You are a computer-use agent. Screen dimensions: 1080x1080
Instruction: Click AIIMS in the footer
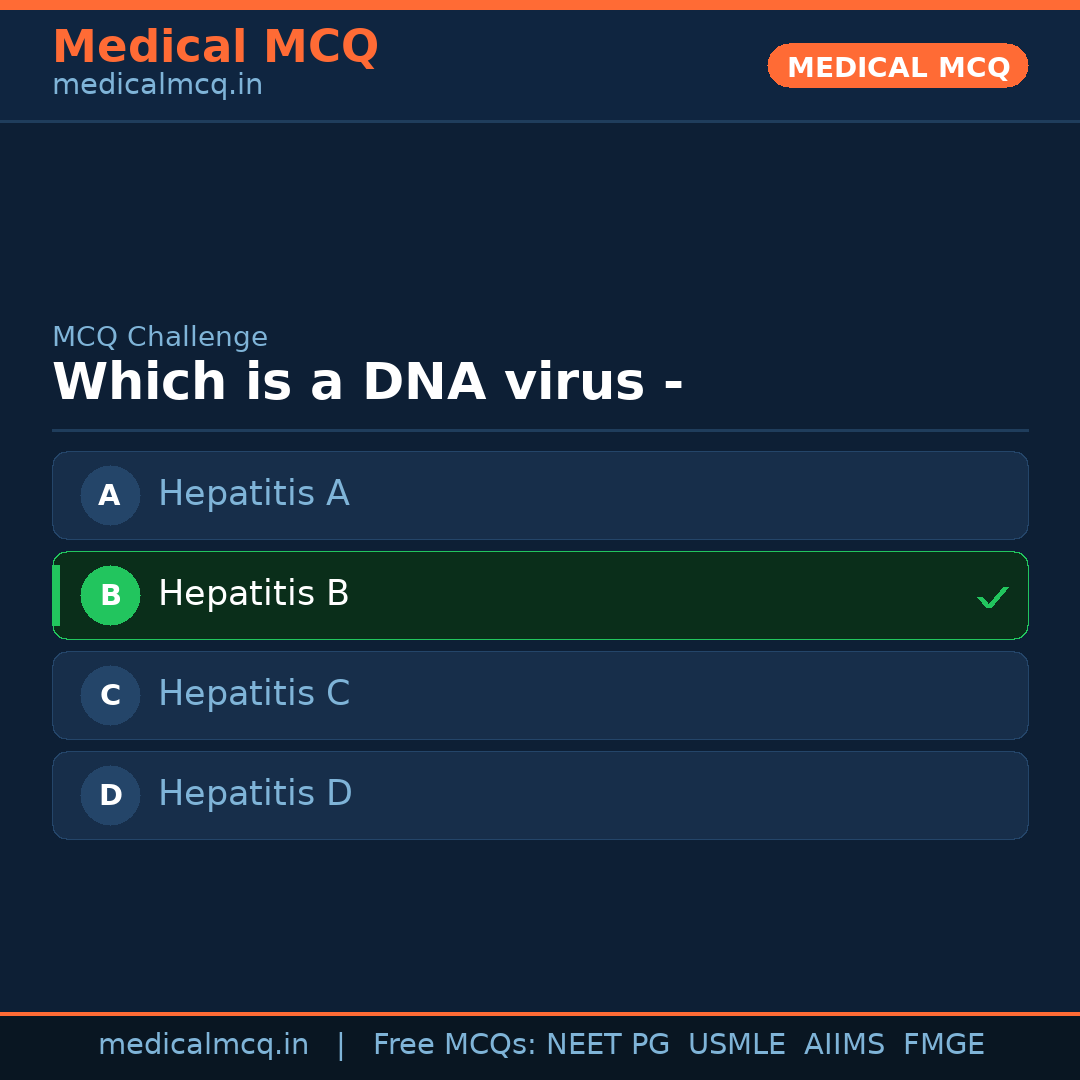point(844,1045)
